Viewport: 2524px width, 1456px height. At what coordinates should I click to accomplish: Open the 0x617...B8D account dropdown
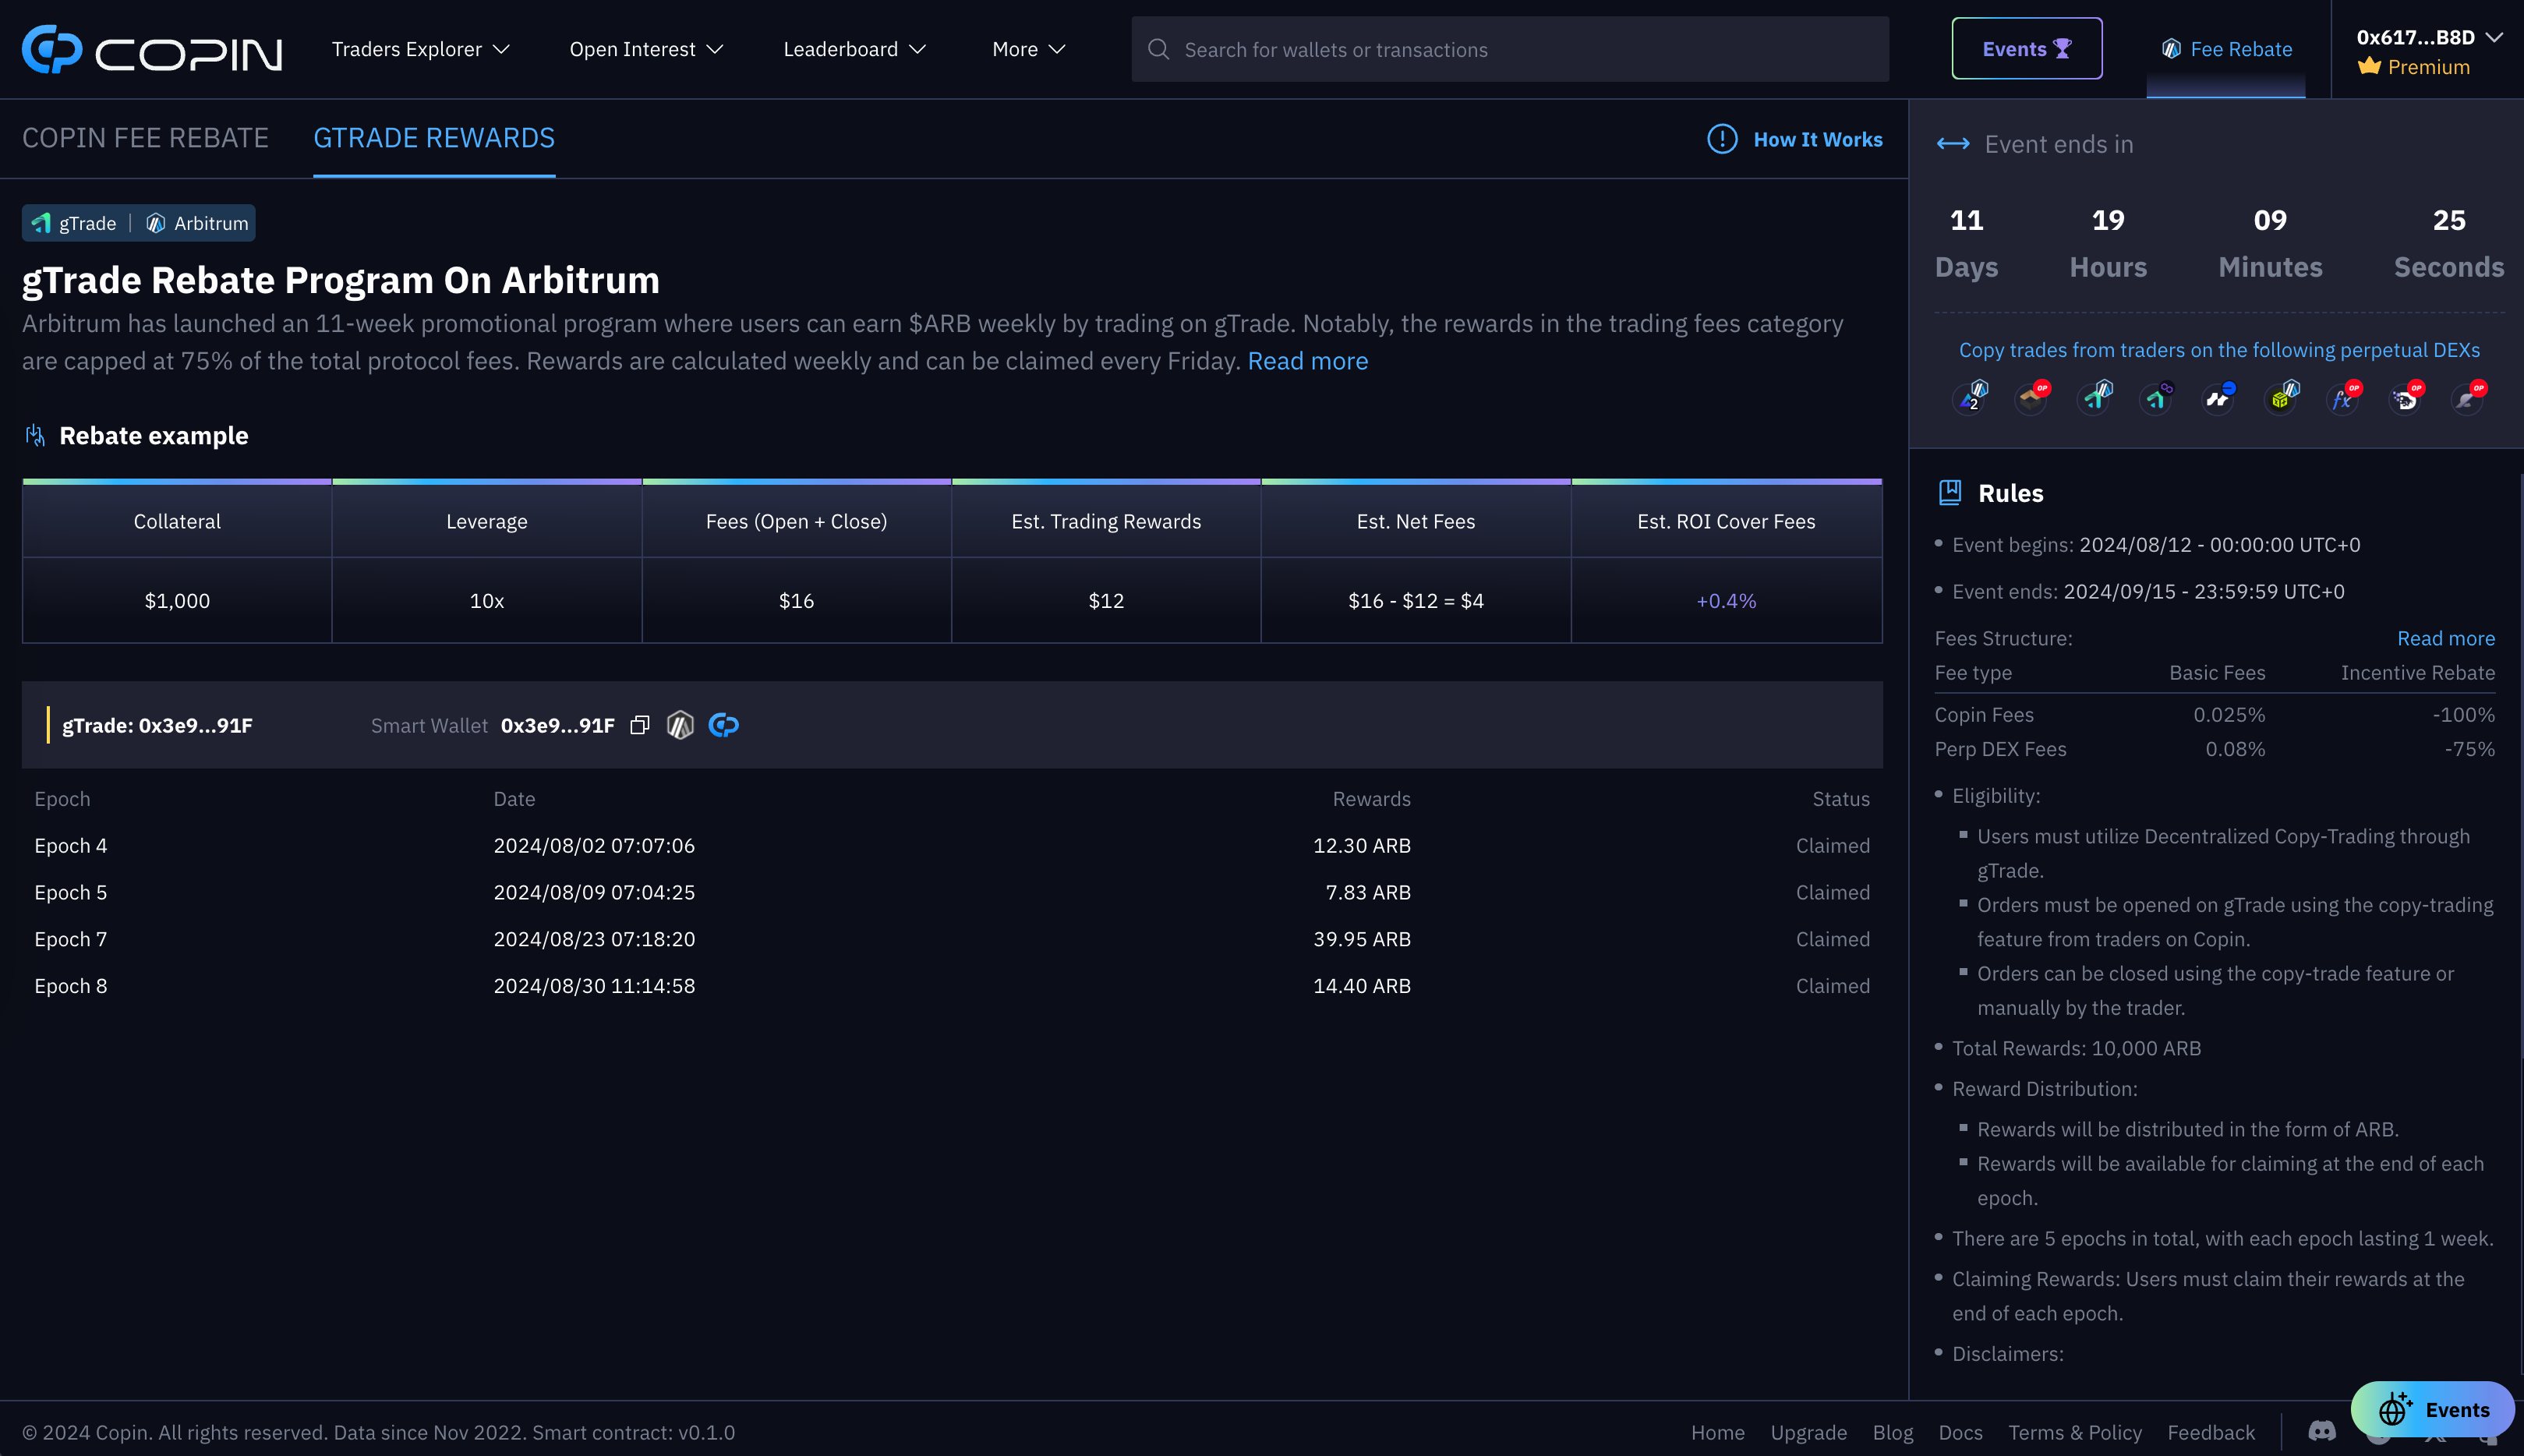click(x=2428, y=38)
